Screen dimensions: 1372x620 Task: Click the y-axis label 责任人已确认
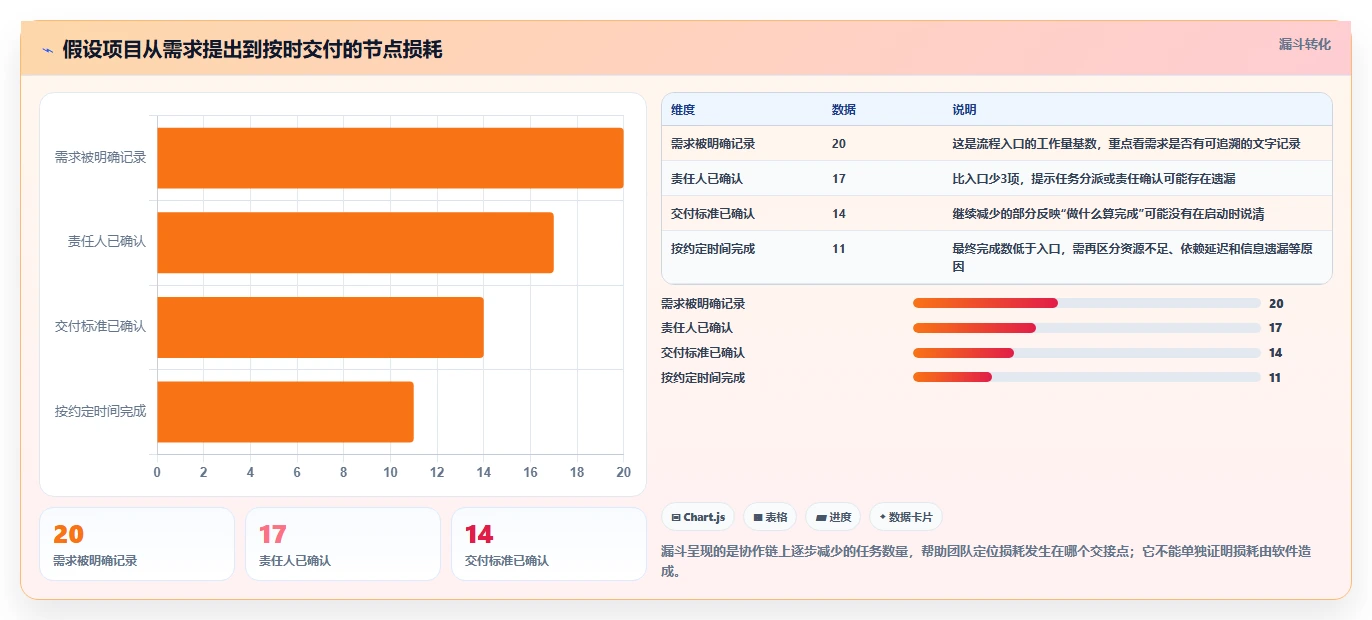click(x=106, y=242)
